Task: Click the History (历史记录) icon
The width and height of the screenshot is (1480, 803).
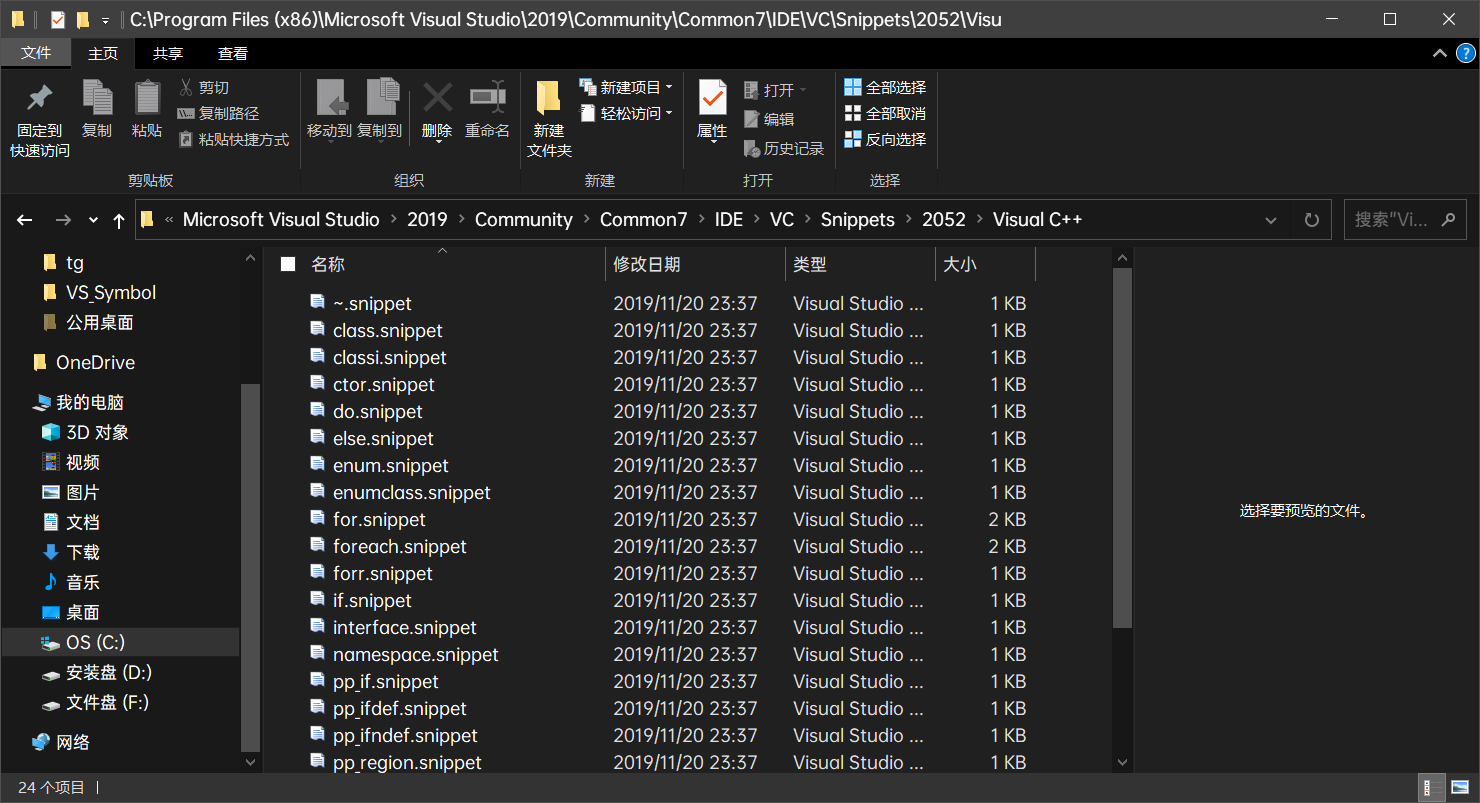Action: [752, 149]
